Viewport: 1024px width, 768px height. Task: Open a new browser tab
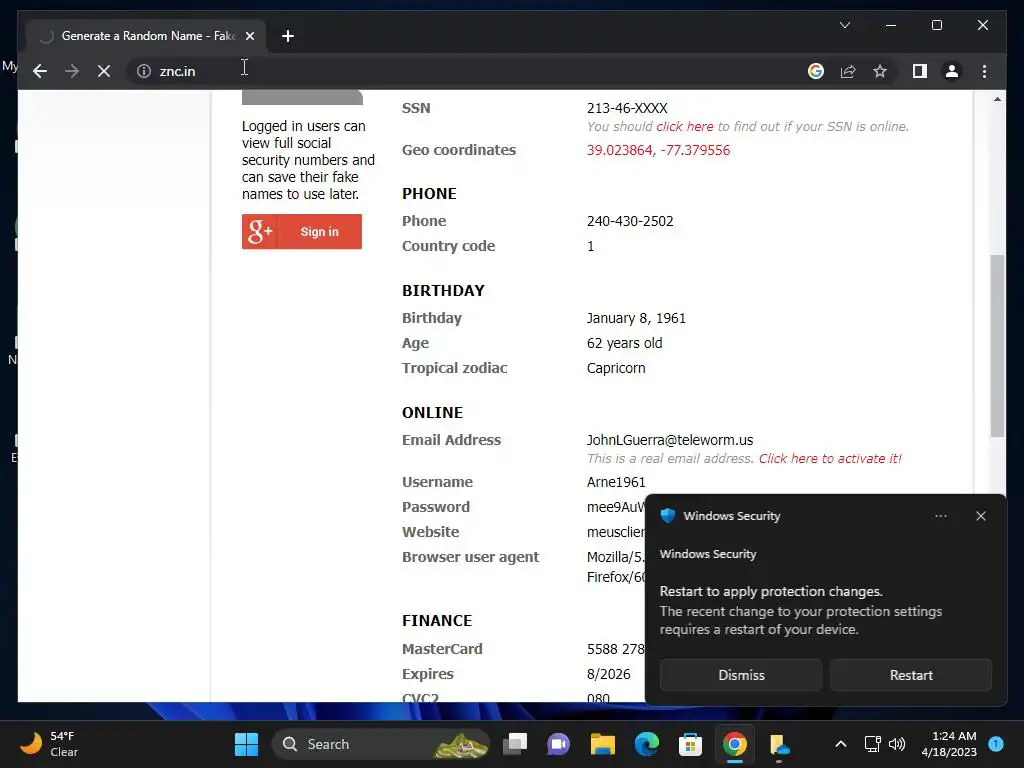[x=288, y=36]
